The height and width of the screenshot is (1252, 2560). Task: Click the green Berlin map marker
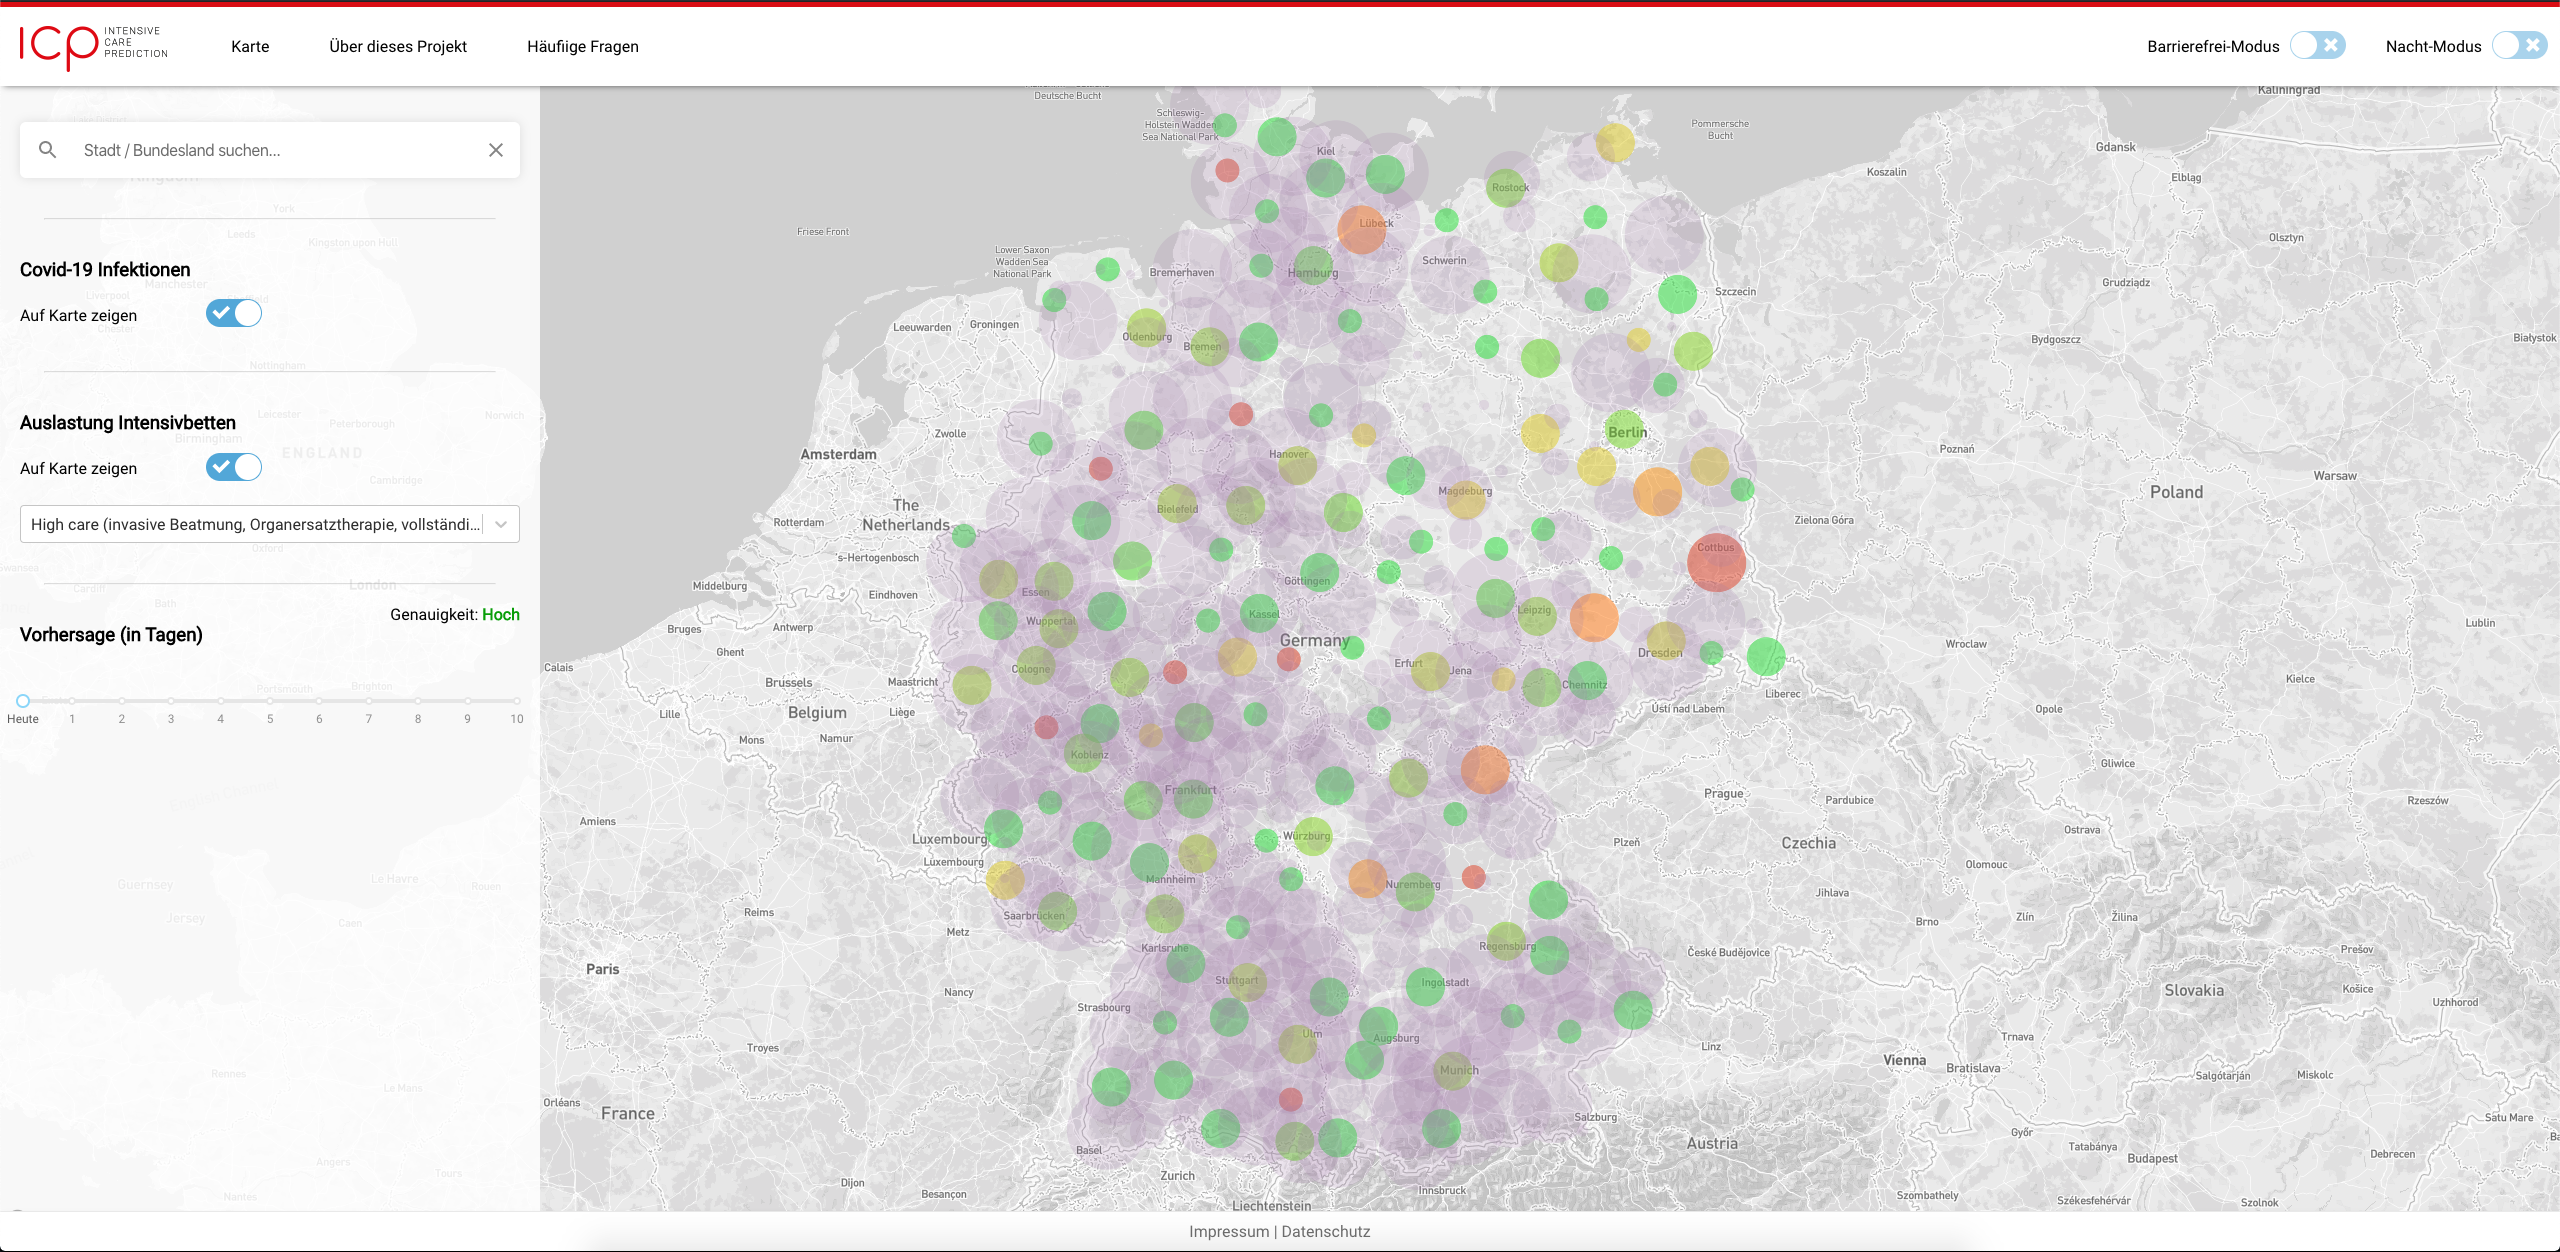click(x=1625, y=429)
